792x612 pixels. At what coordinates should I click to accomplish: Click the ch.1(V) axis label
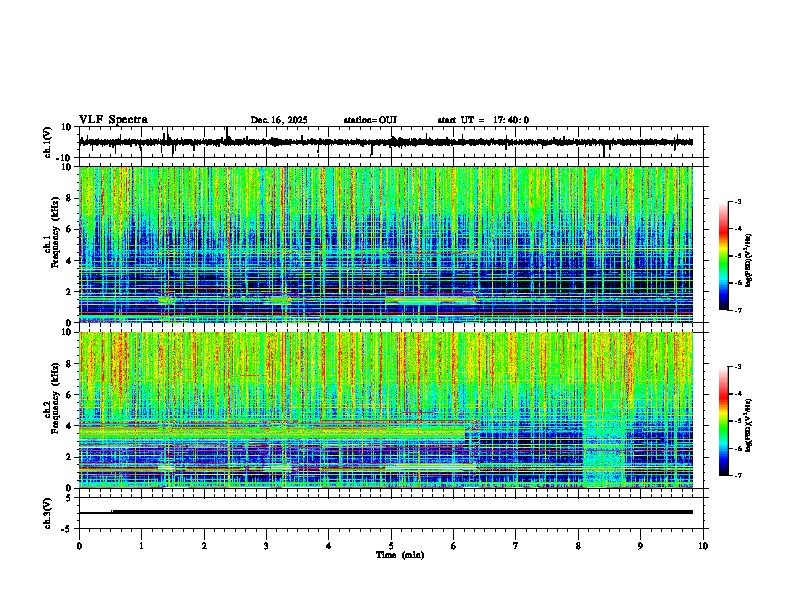(x=48, y=142)
